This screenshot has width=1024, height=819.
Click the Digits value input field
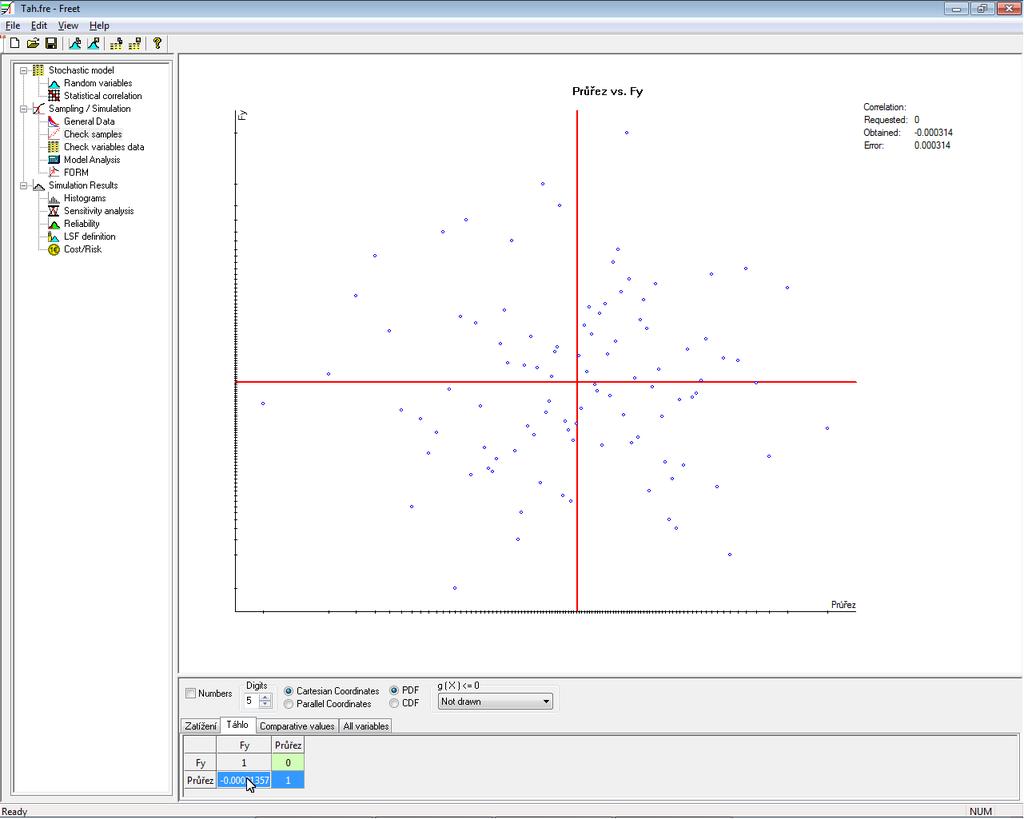[251, 701]
